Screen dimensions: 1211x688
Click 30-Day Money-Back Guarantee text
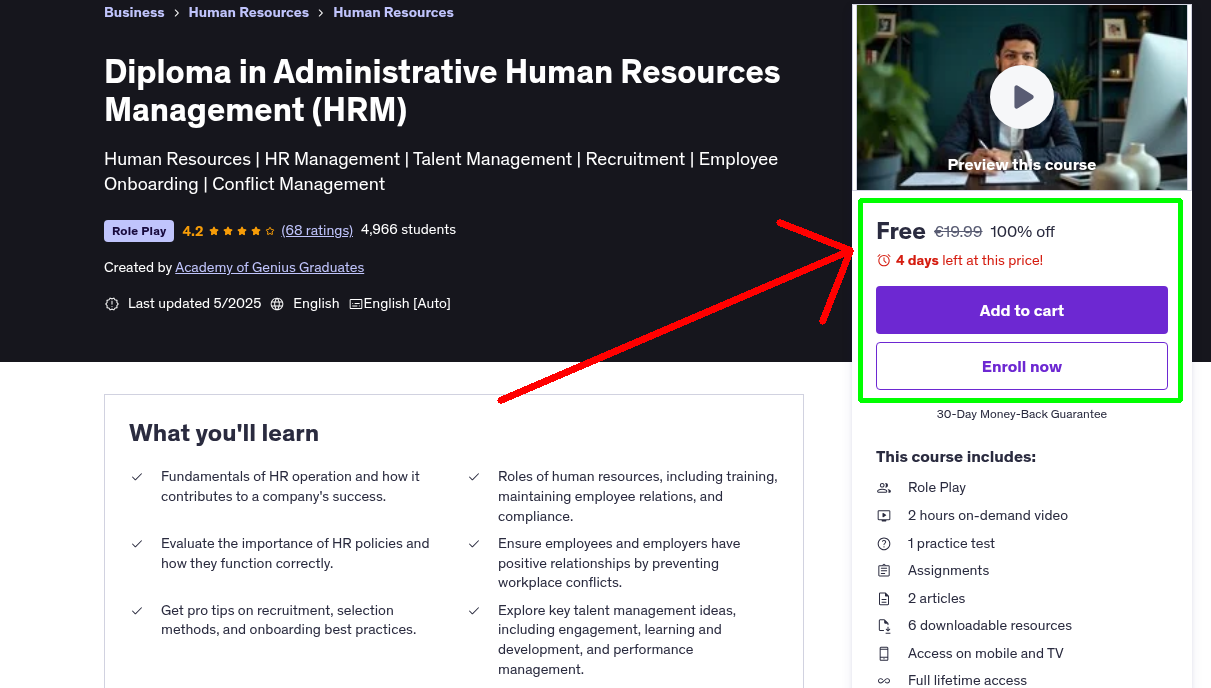click(1022, 414)
